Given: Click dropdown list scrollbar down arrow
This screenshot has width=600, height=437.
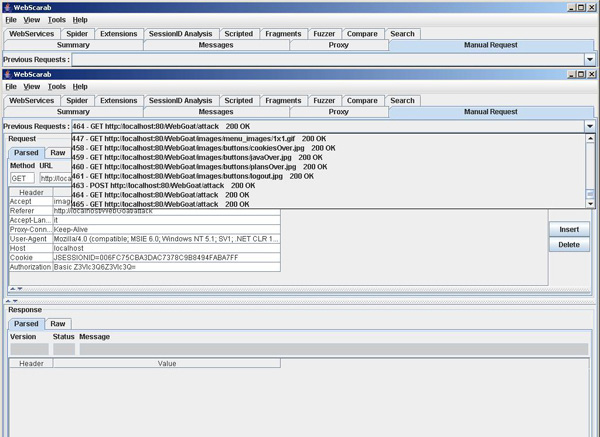Looking at the screenshot, I should (590, 204).
